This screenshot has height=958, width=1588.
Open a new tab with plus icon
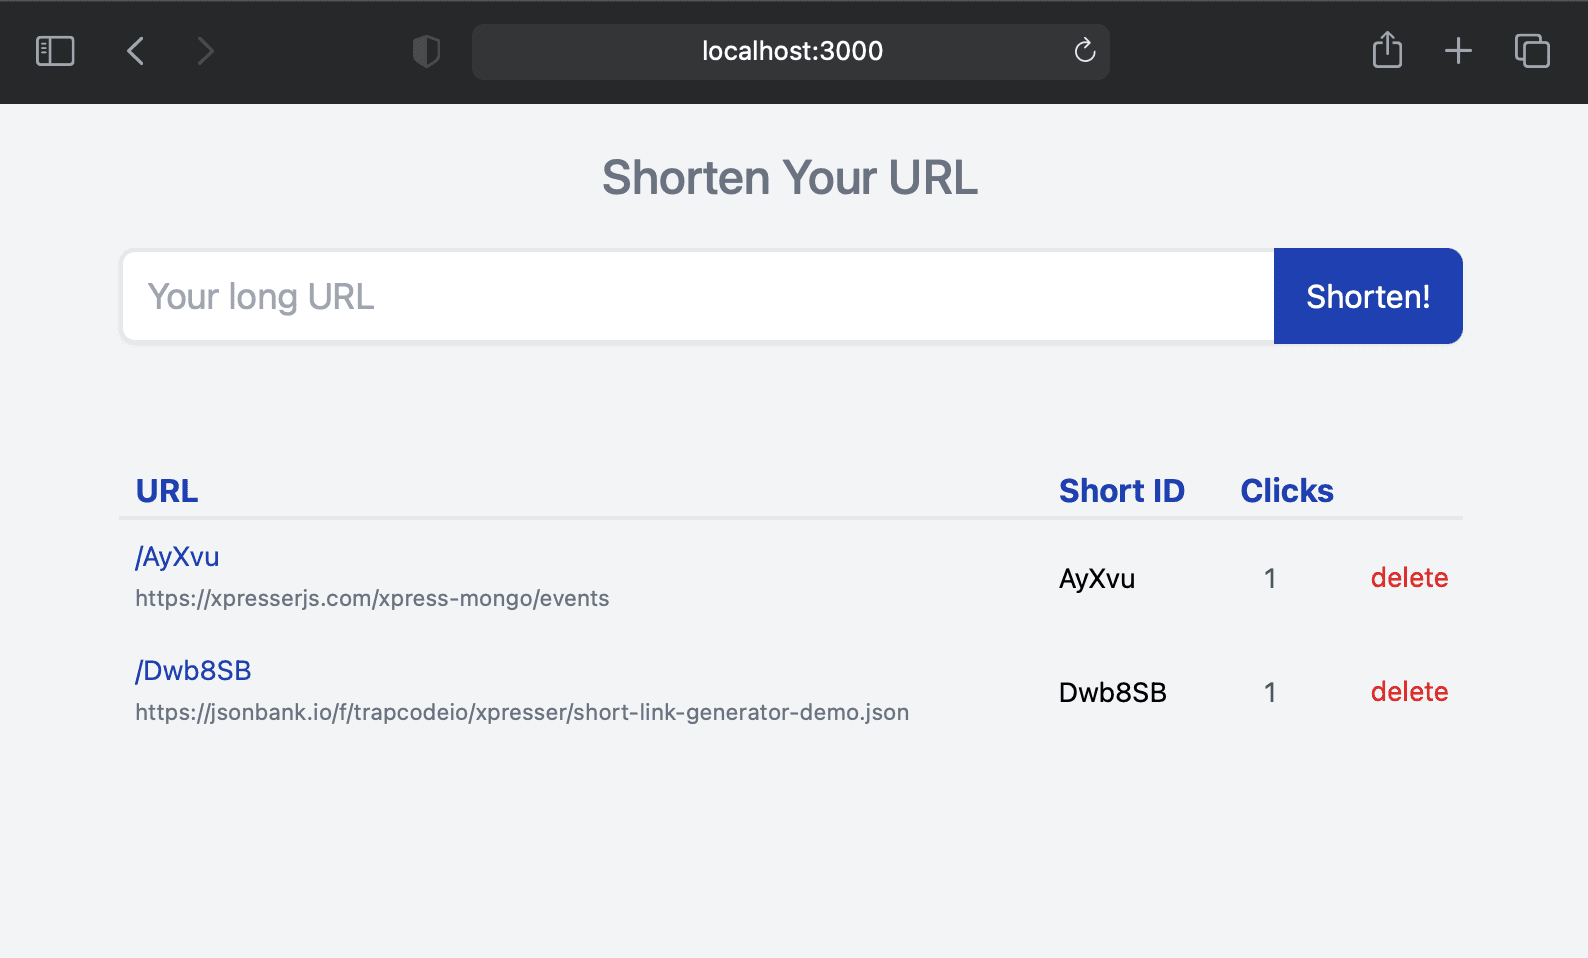click(x=1458, y=51)
